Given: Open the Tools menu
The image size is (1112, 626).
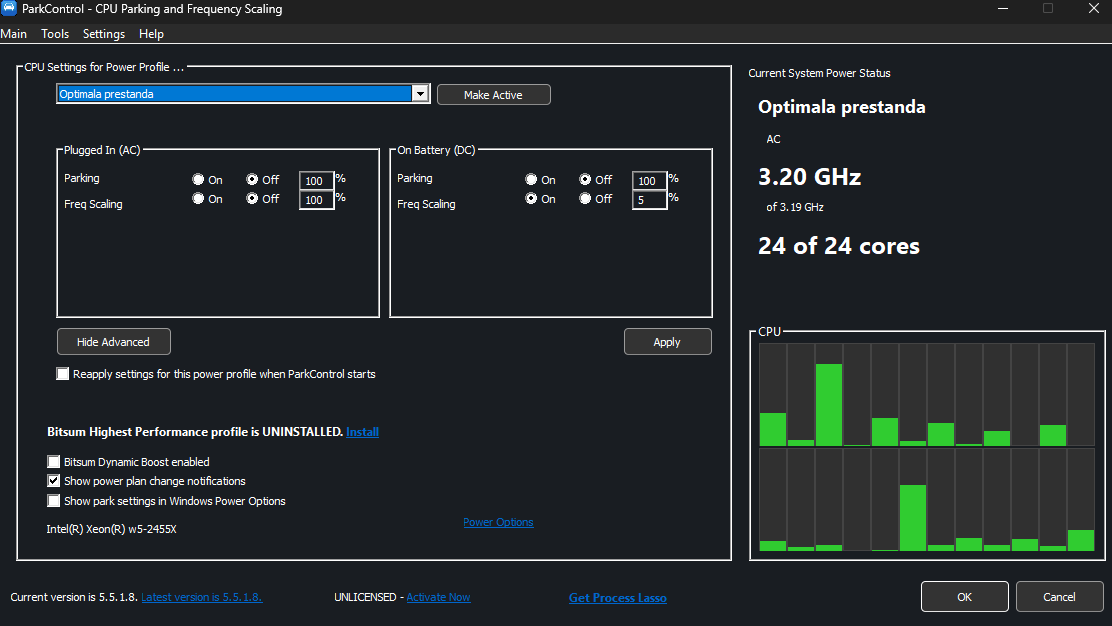Looking at the screenshot, I should [x=55, y=34].
